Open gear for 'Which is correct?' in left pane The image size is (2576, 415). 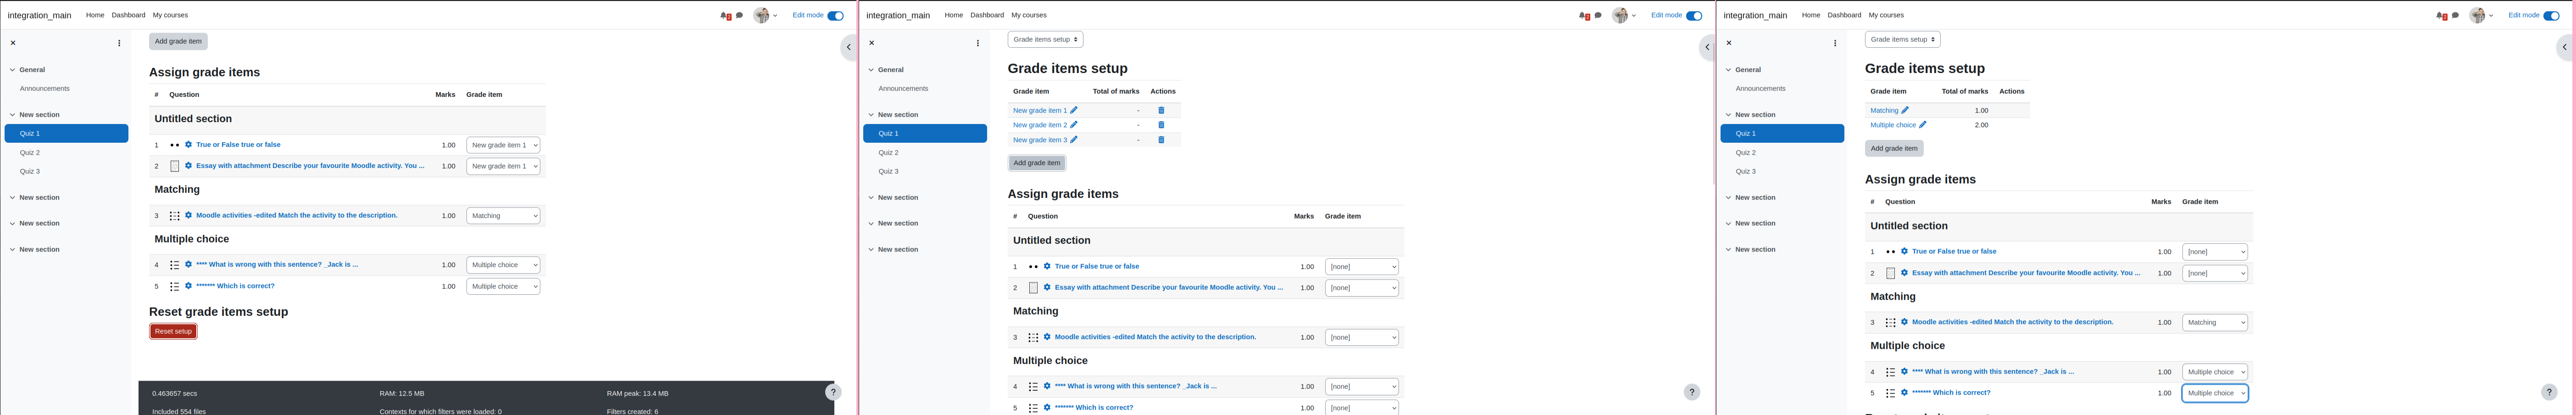[x=188, y=286]
